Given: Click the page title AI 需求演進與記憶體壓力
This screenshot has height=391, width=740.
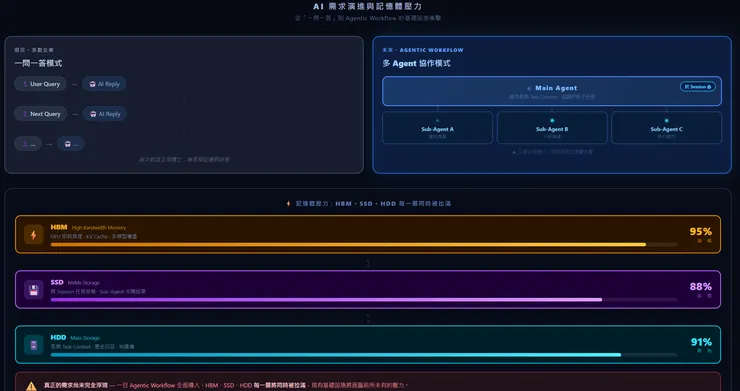Looking at the screenshot, I should pos(368,7).
